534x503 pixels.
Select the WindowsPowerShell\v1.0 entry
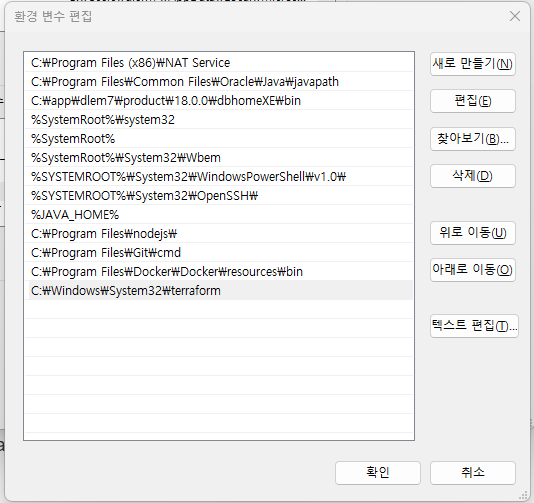pos(219,177)
